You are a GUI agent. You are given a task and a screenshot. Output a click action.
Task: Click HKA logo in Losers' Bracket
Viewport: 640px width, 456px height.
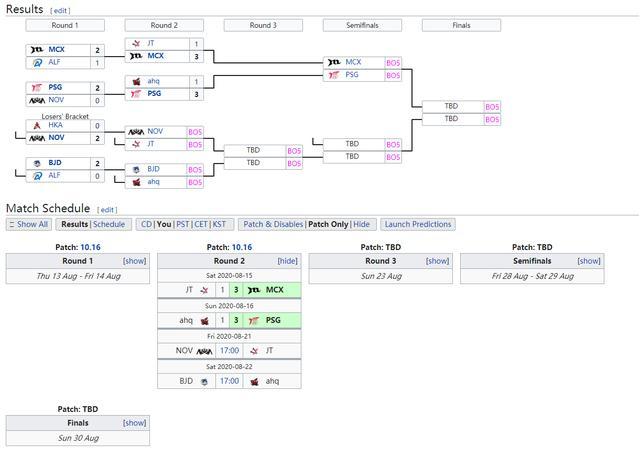[37, 125]
